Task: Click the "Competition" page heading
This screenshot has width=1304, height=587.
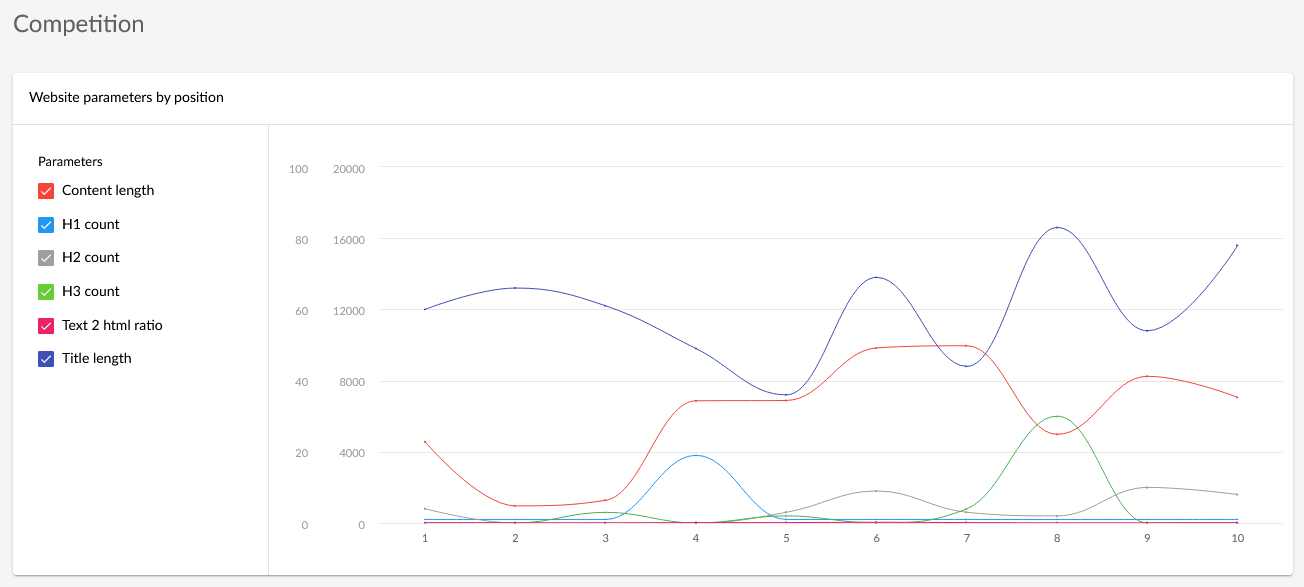Action: coord(79,24)
